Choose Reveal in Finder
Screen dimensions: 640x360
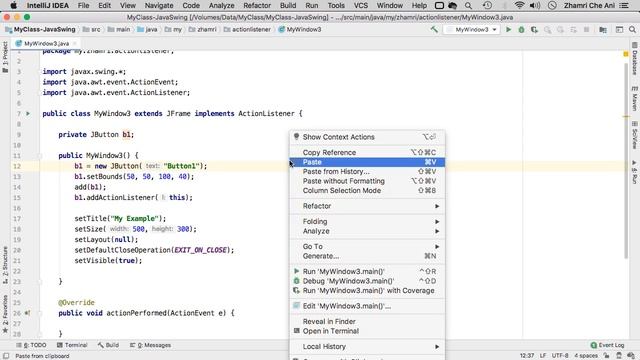(x=367, y=322)
